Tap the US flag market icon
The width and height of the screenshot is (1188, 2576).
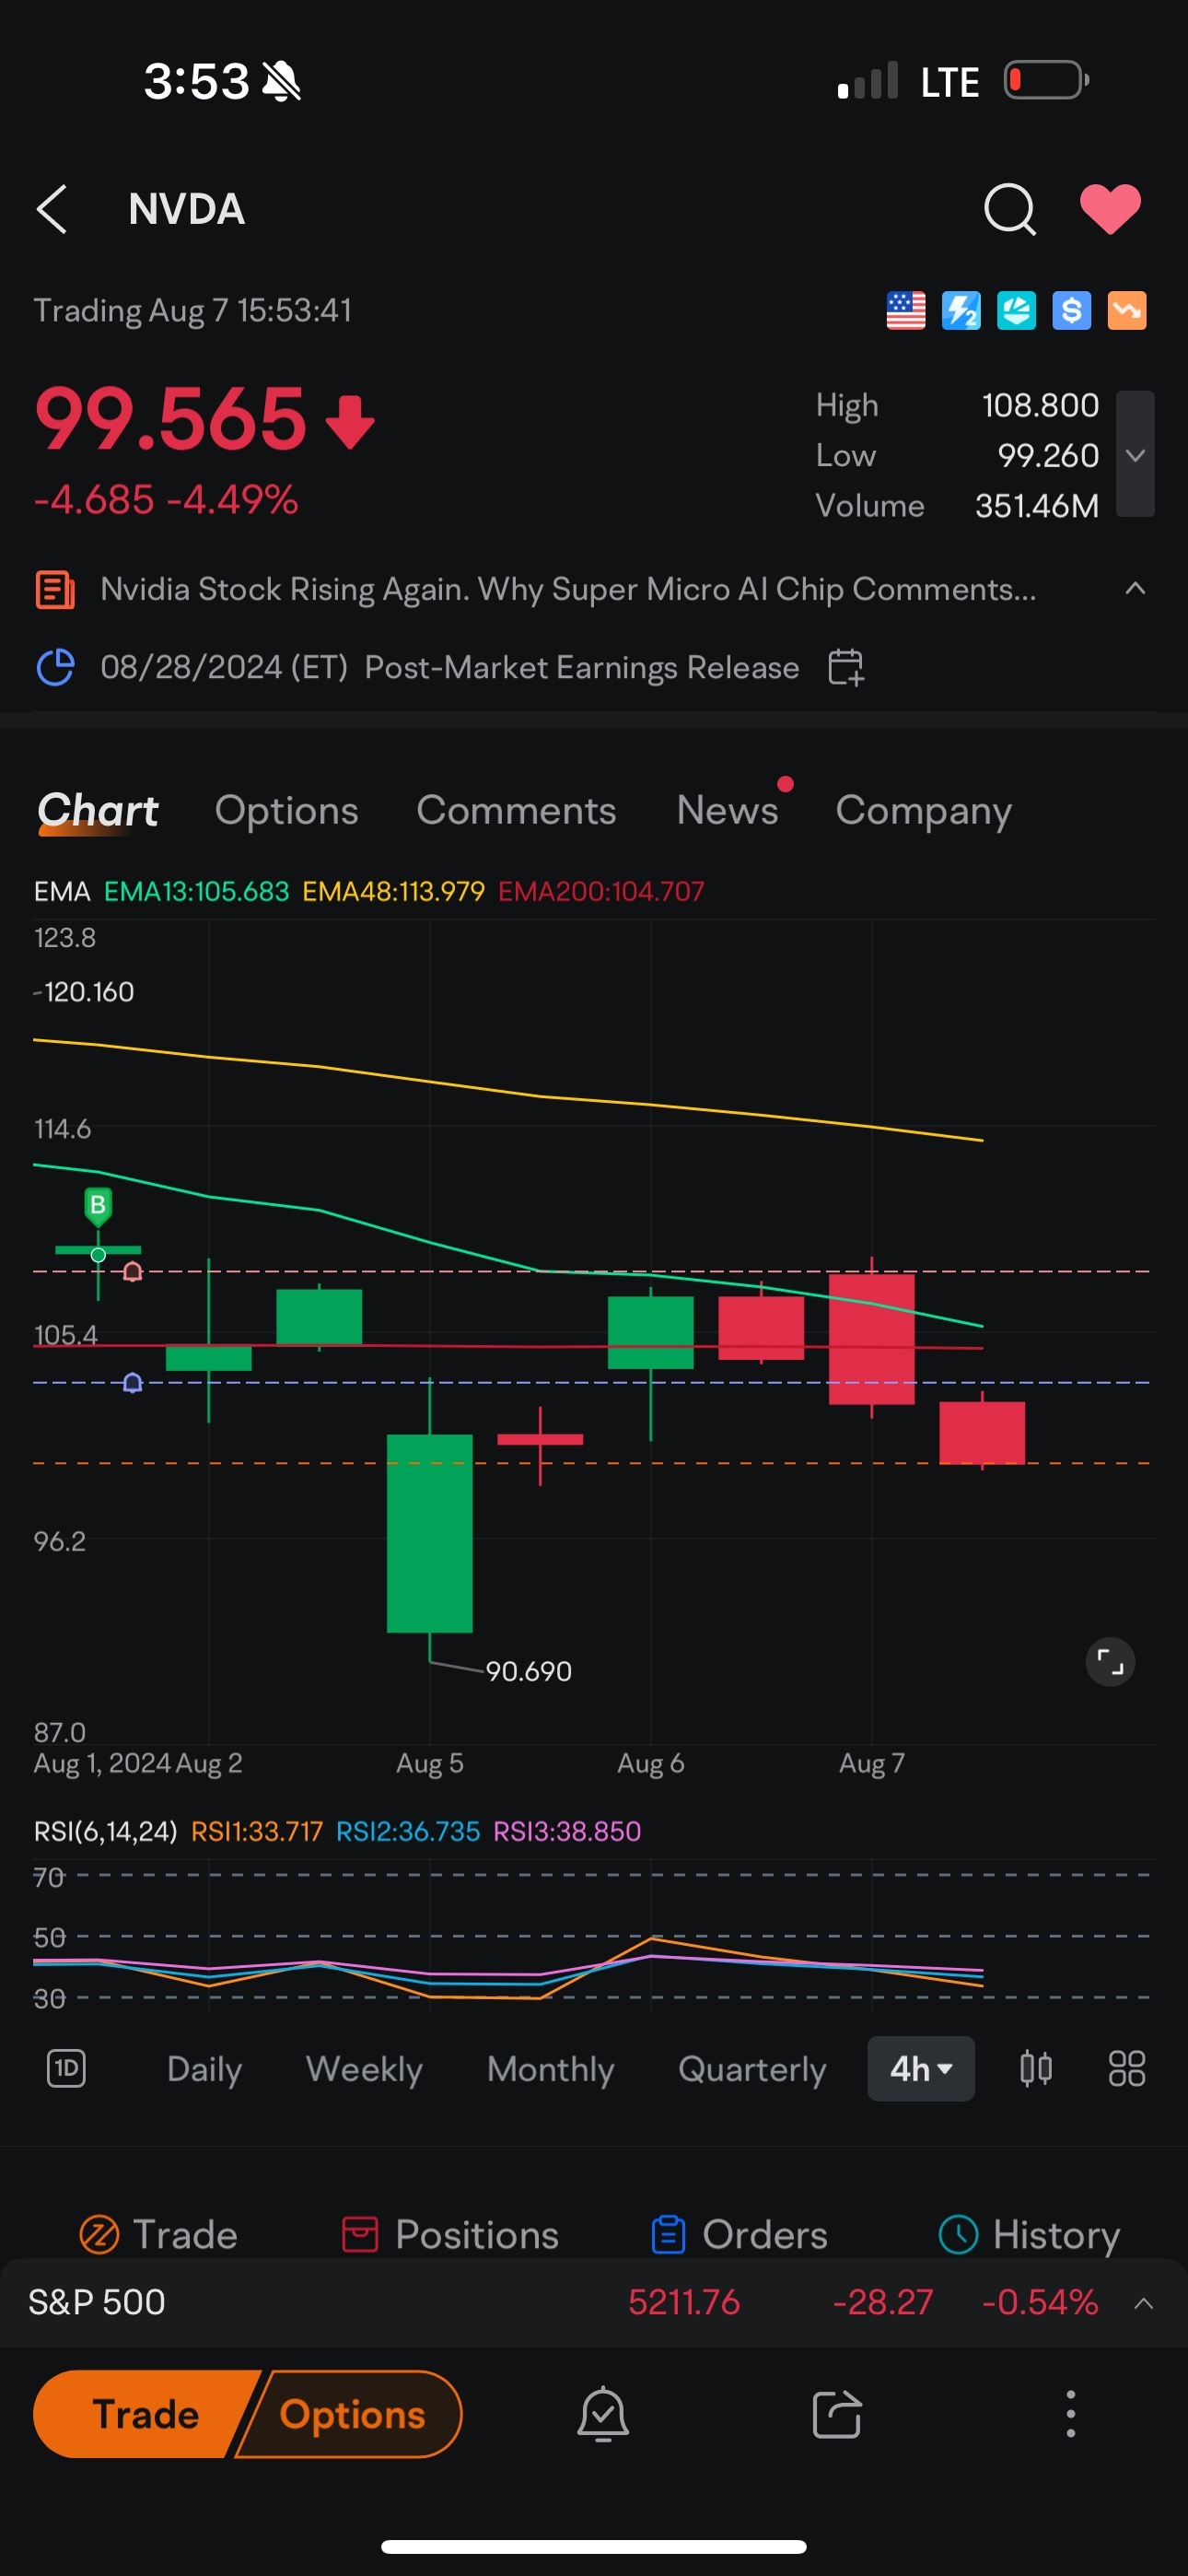906,311
